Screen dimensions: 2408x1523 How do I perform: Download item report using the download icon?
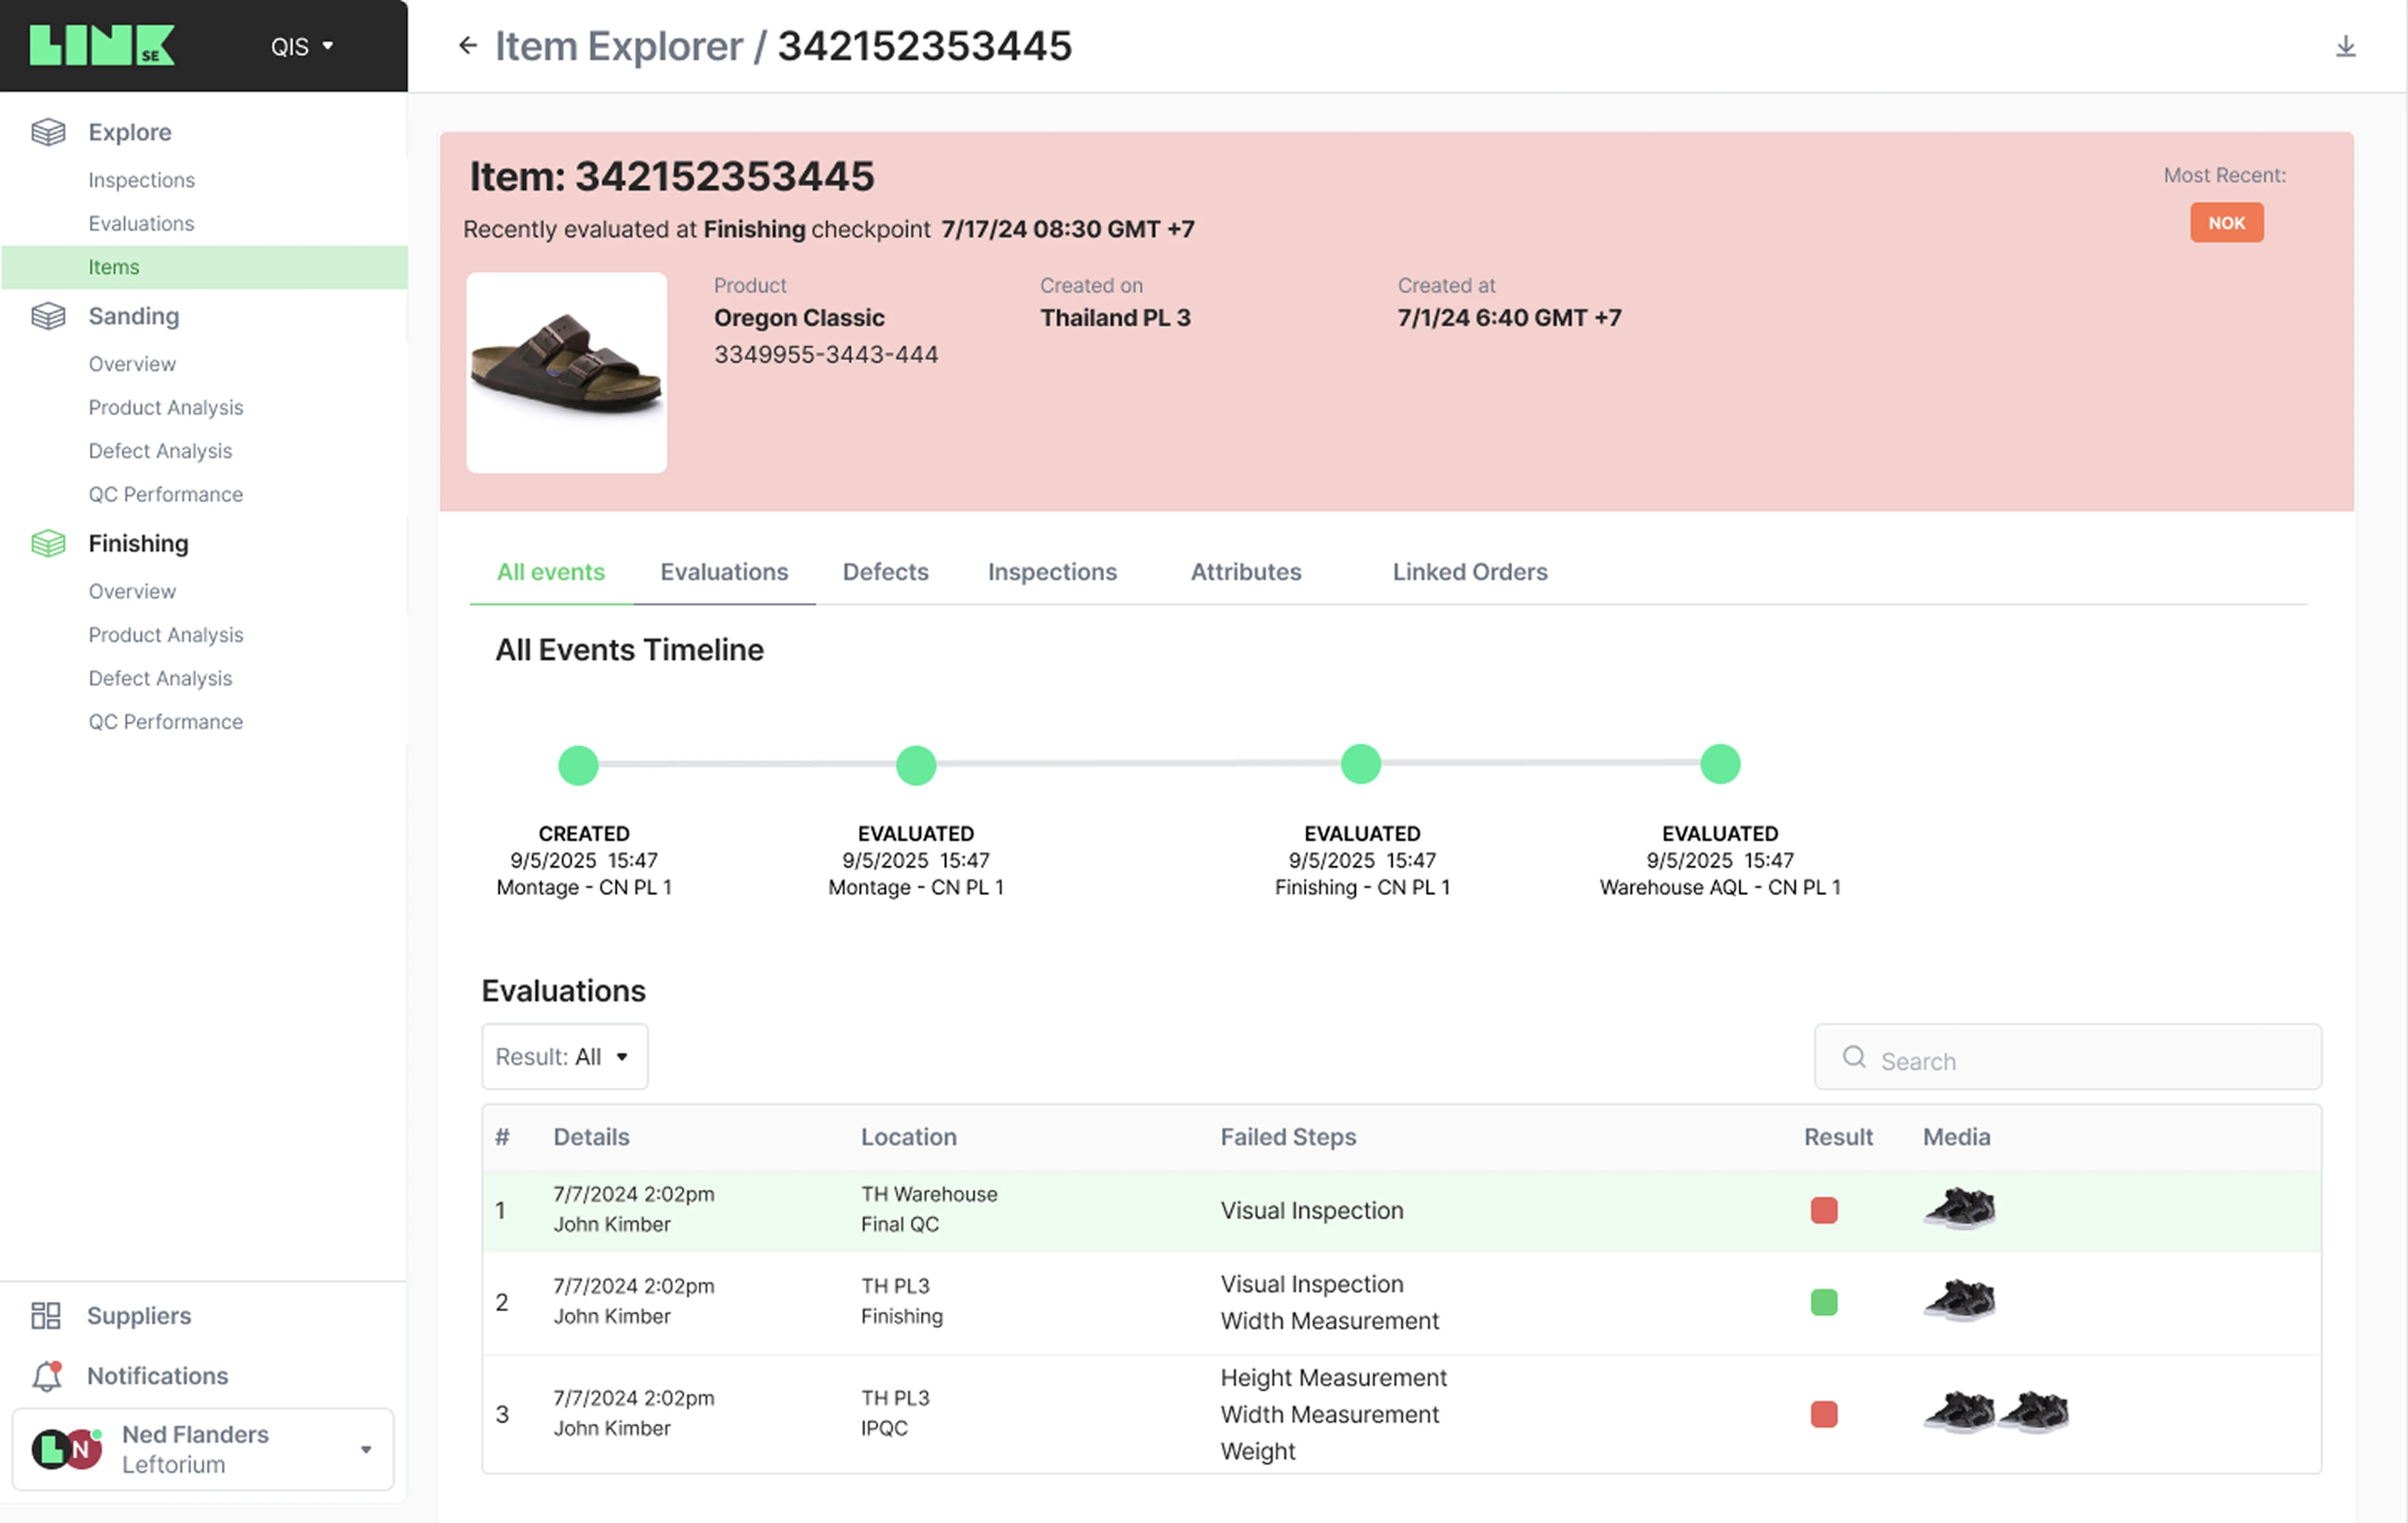[x=2345, y=46]
